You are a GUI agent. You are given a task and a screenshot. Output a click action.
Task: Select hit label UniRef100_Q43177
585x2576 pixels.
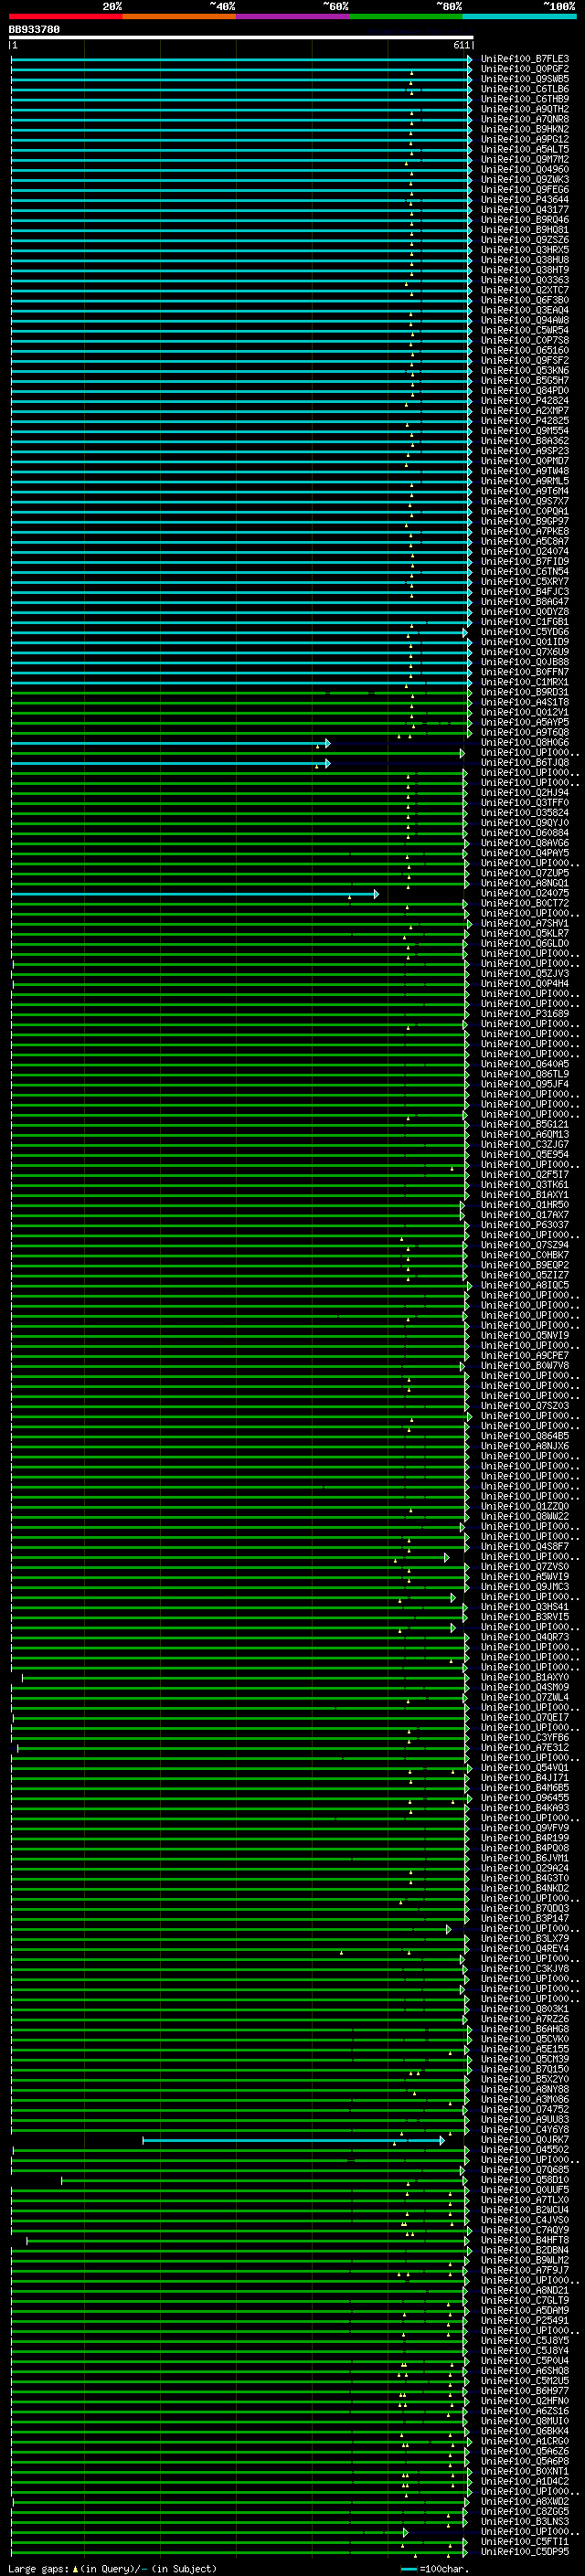525,210
